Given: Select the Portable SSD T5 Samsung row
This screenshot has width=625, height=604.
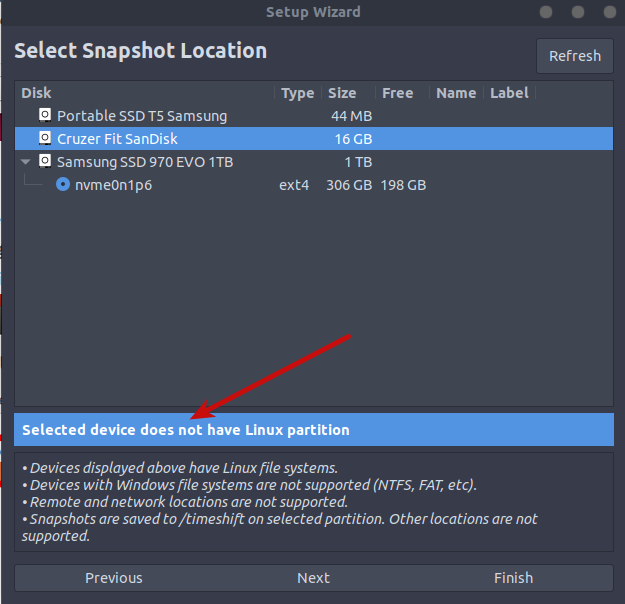Looking at the screenshot, I should click(x=142, y=116).
